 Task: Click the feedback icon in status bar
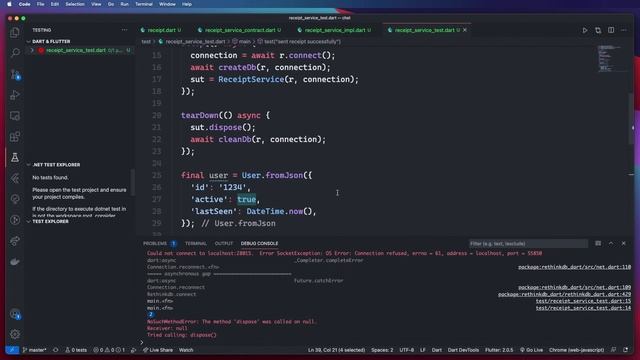pyautogui.click(x=613, y=350)
